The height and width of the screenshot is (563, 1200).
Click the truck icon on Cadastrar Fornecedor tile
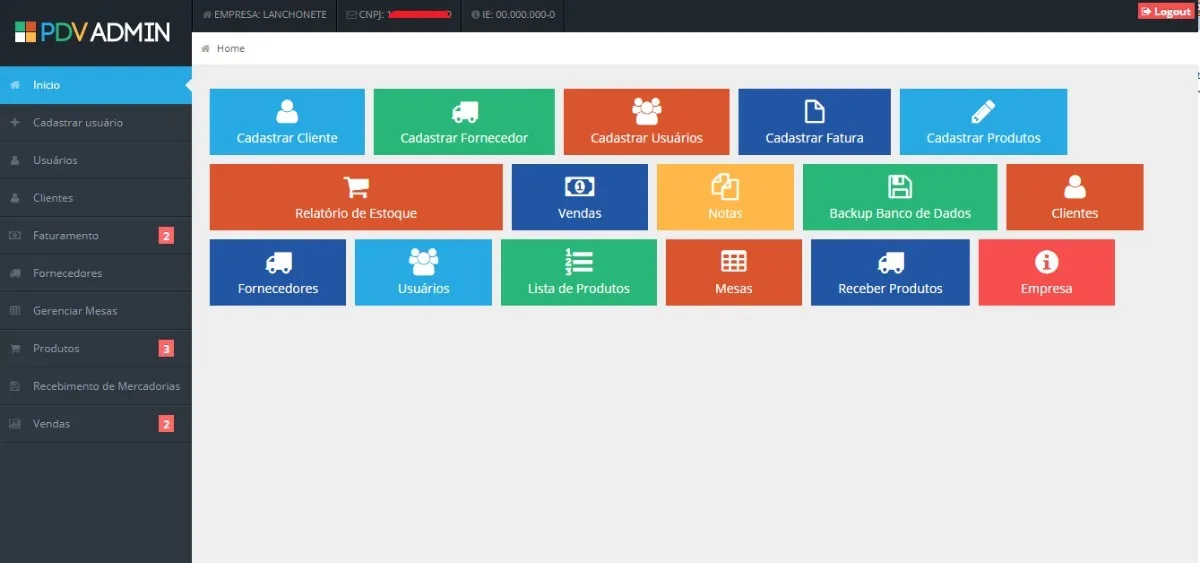click(x=464, y=112)
